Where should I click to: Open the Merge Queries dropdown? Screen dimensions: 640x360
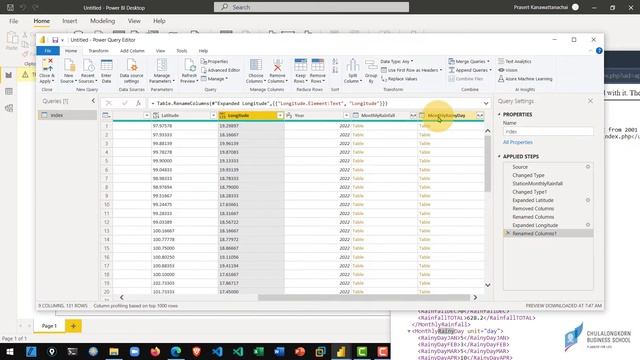click(x=469, y=61)
